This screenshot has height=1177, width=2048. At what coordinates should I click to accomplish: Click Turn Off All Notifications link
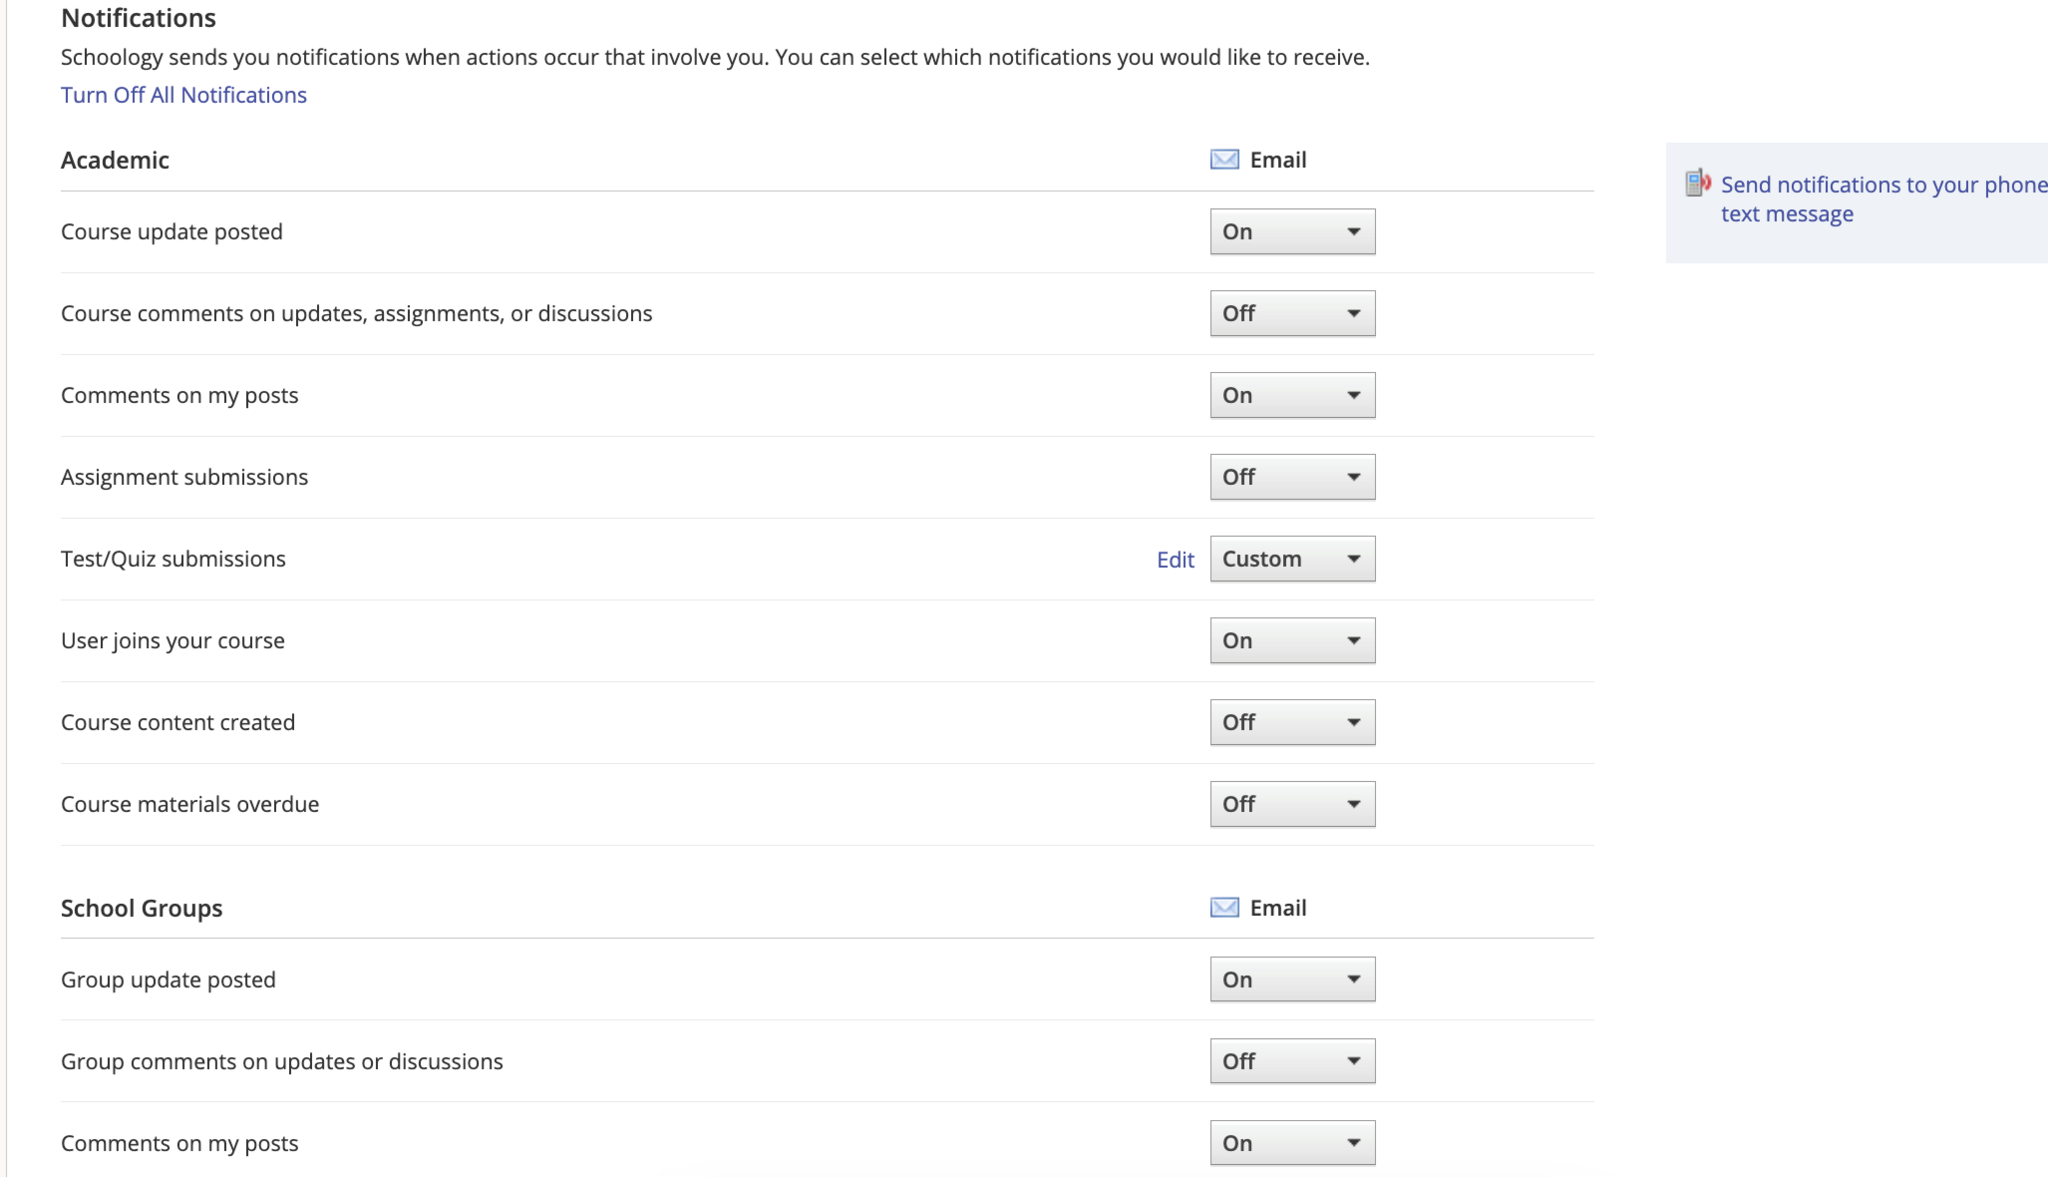pos(184,95)
